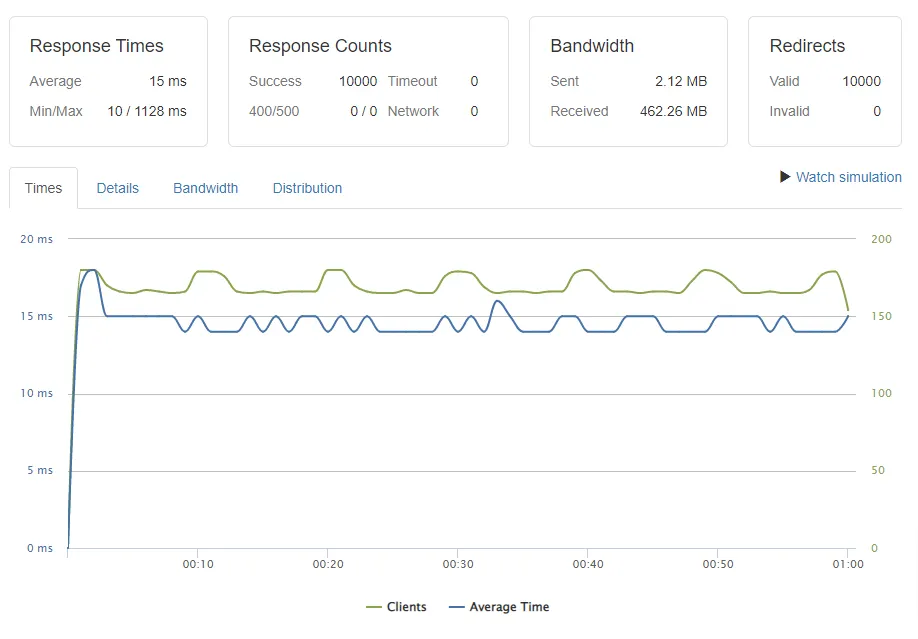Viewport: 918px width, 639px height.
Task: Click the 00:30 time axis marker
Action: tap(457, 564)
